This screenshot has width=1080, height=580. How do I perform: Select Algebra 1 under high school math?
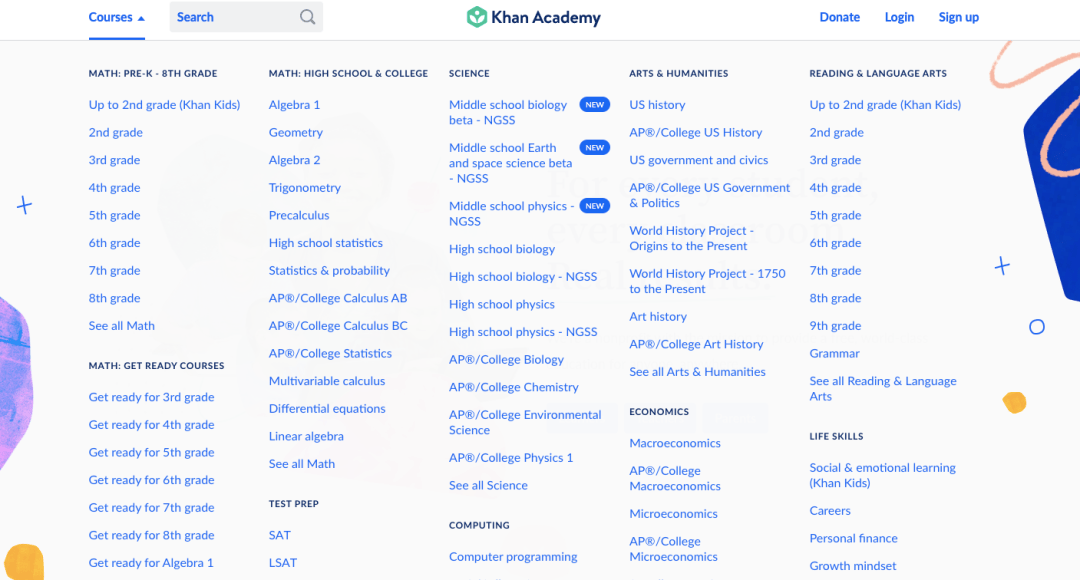tap(294, 105)
